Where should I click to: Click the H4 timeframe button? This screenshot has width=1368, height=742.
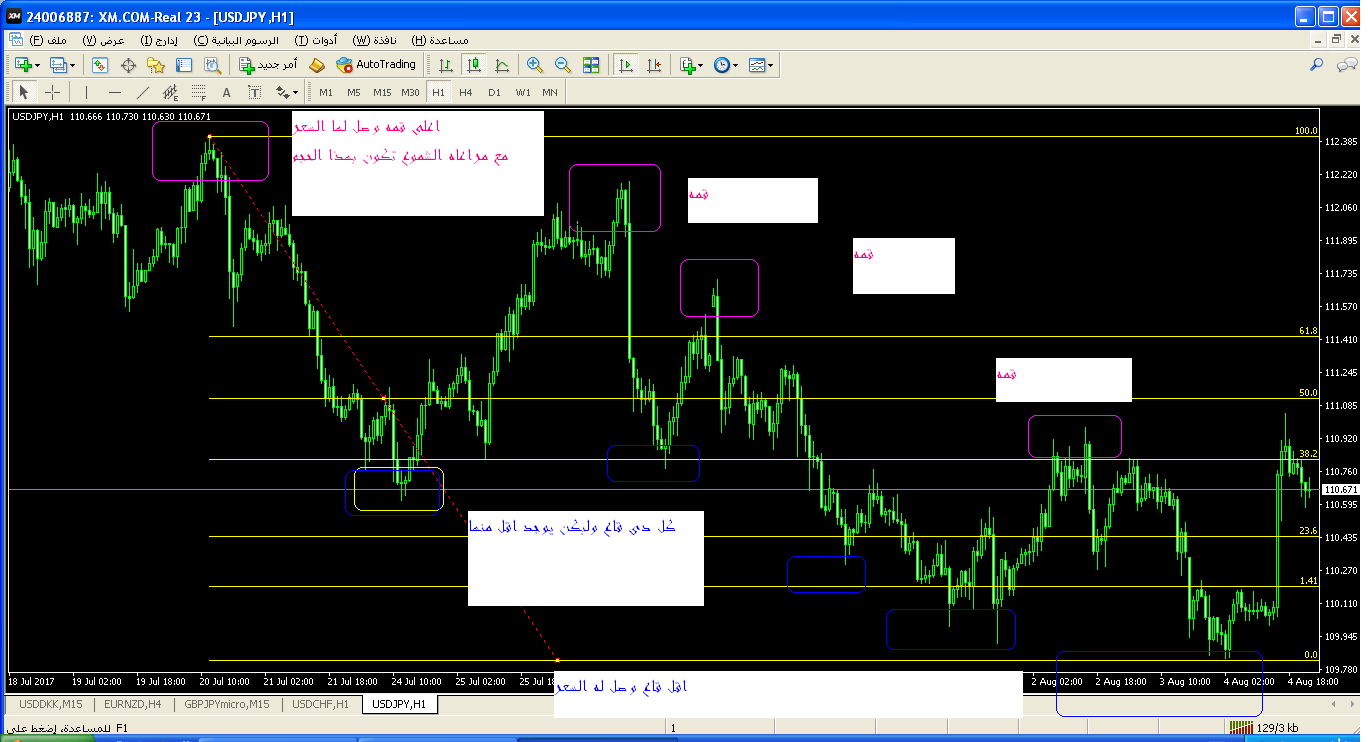point(466,92)
